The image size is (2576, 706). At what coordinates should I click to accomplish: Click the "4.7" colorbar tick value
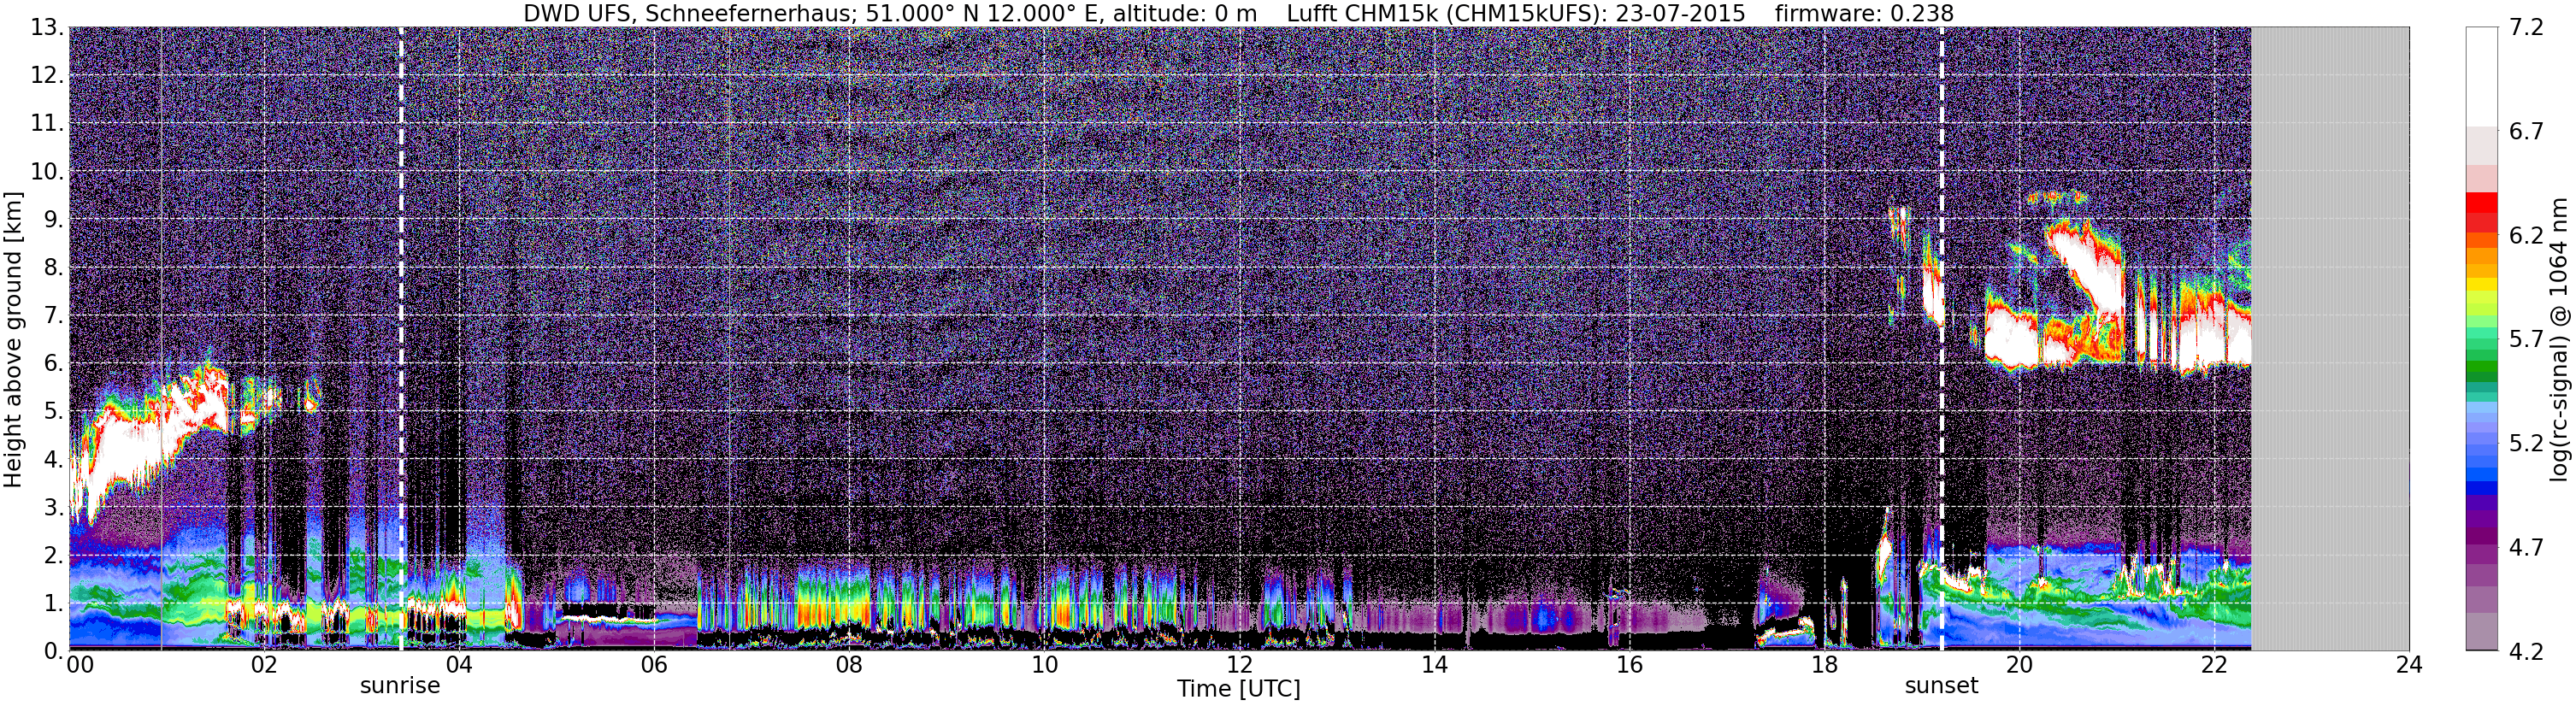coord(2526,547)
